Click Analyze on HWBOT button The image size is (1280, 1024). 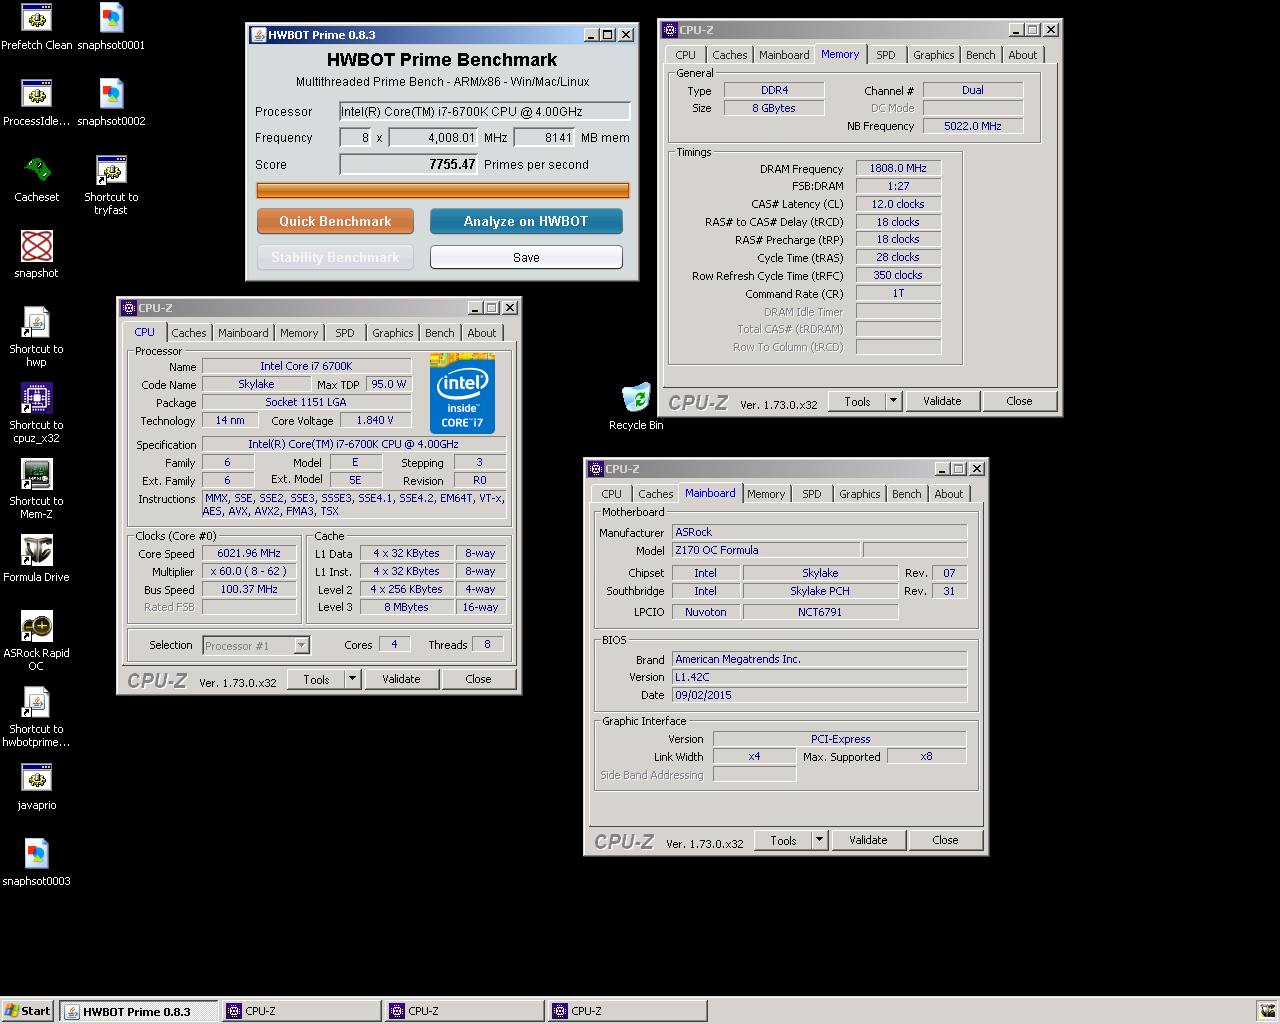(x=526, y=221)
